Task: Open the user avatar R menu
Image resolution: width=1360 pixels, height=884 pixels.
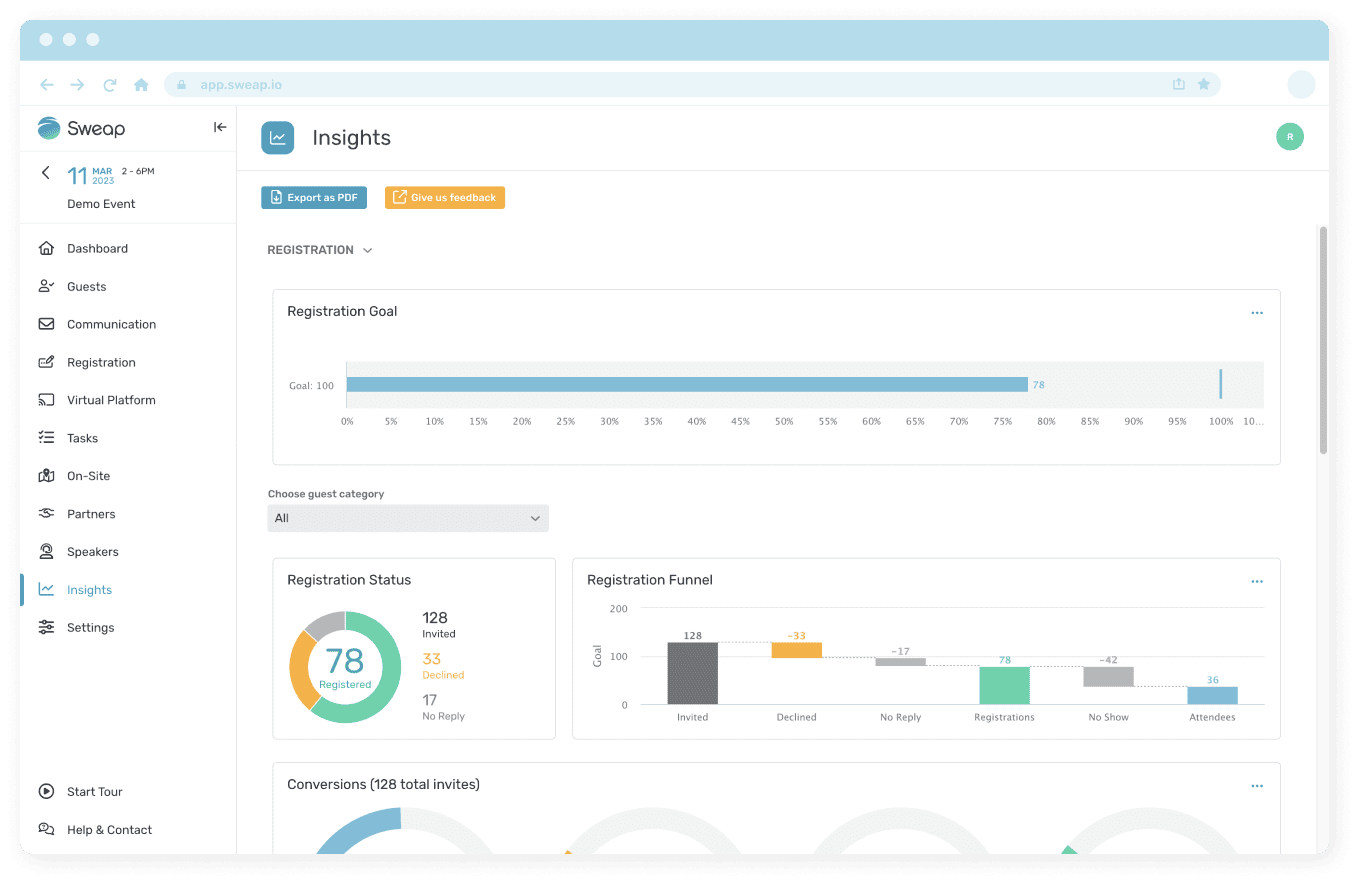Action: click(x=1289, y=137)
